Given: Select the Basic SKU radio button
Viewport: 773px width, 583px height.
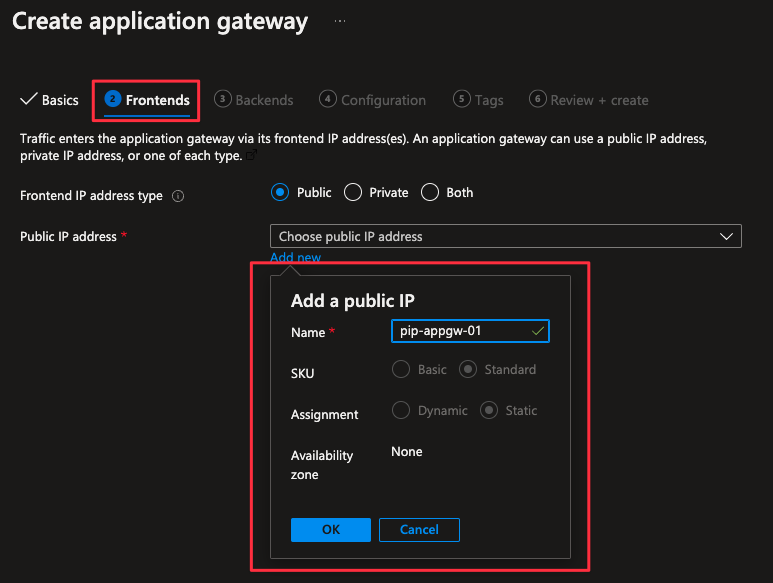Looking at the screenshot, I should click(x=401, y=369).
